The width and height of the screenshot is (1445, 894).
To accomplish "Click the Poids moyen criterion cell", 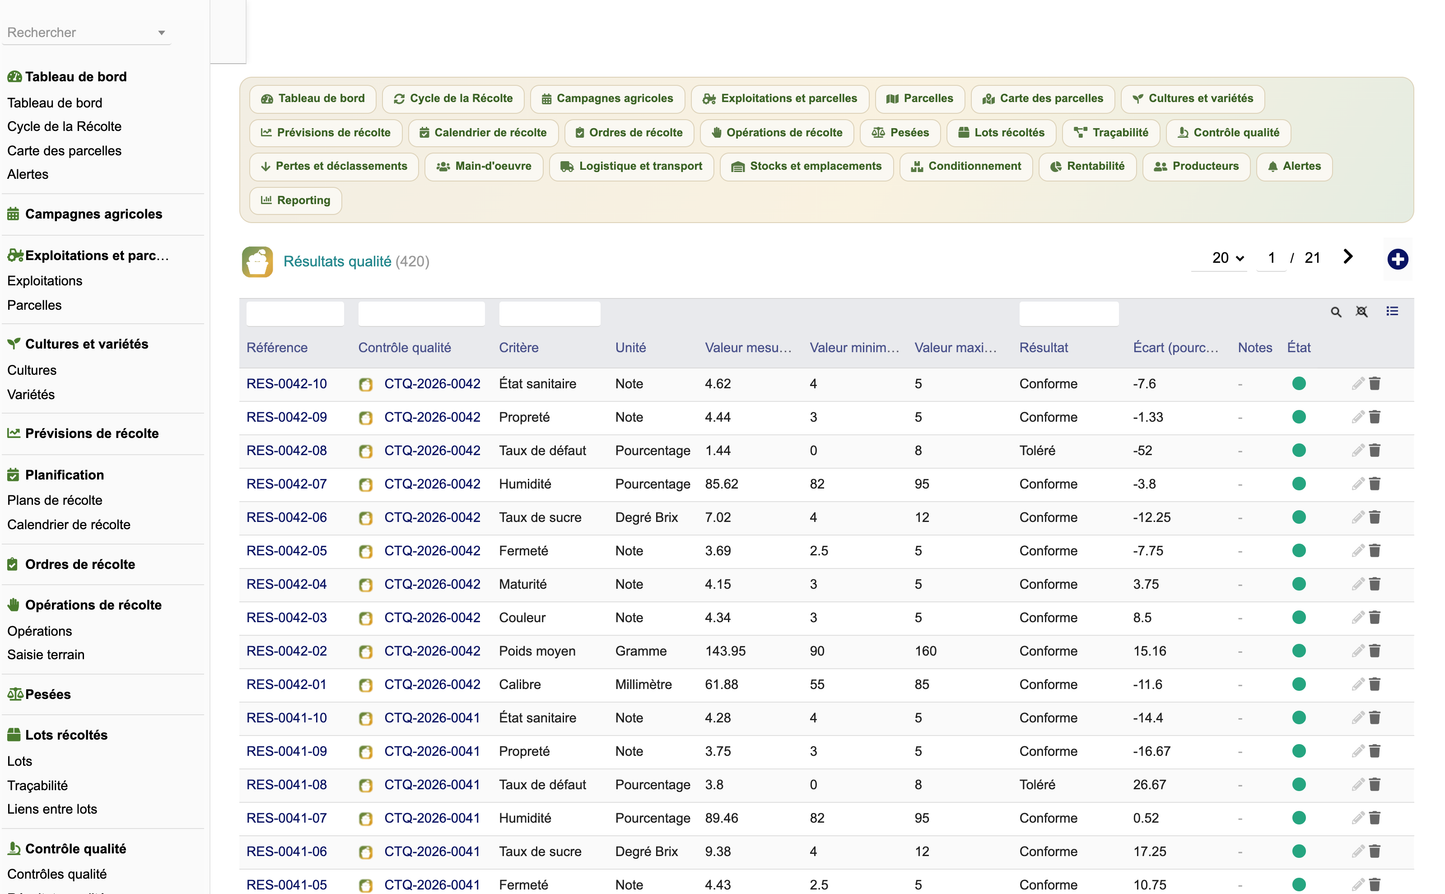I will [x=537, y=651].
